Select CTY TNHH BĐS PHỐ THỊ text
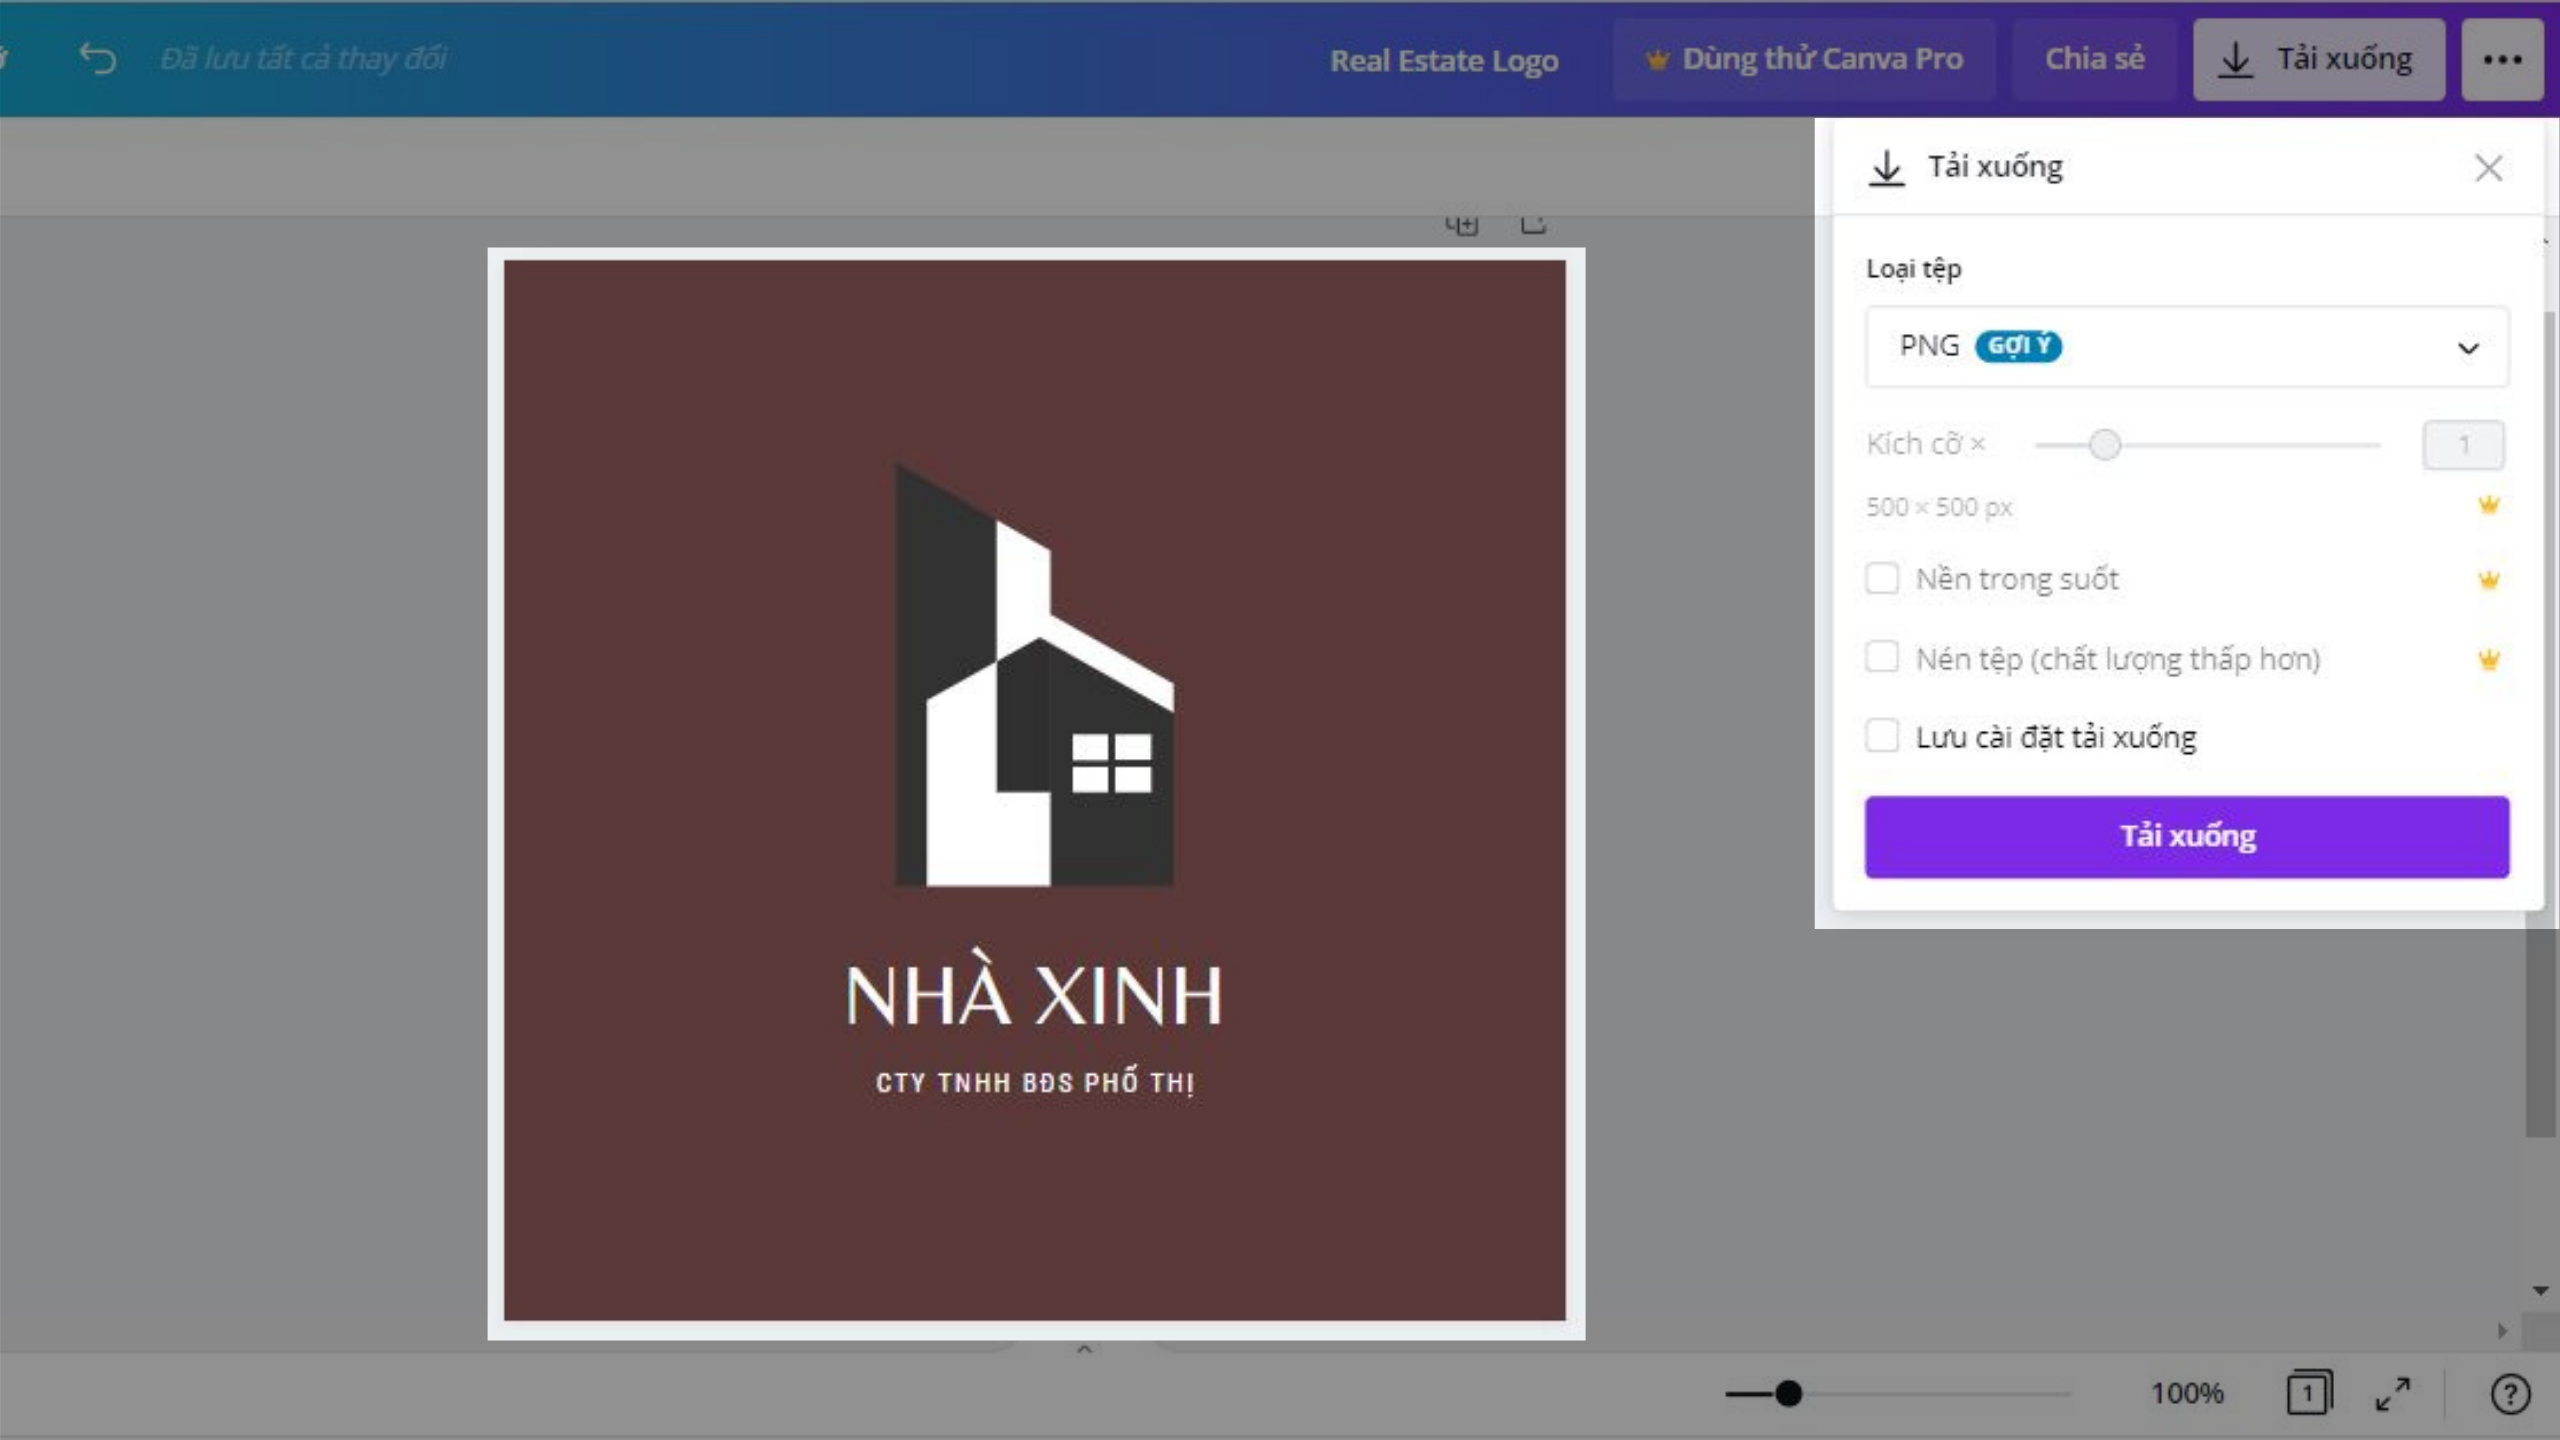The width and height of the screenshot is (2560, 1440). pyautogui.click(x=1035, y=1082)
